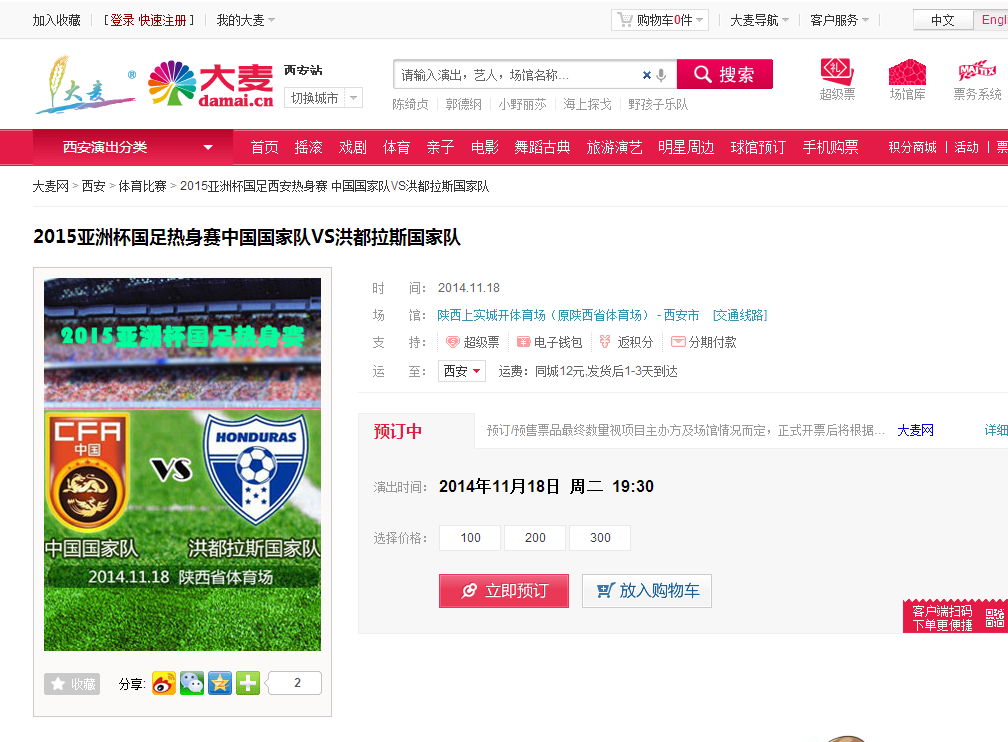Open the 活动 link in nav bar

click(x=966, y=147)
